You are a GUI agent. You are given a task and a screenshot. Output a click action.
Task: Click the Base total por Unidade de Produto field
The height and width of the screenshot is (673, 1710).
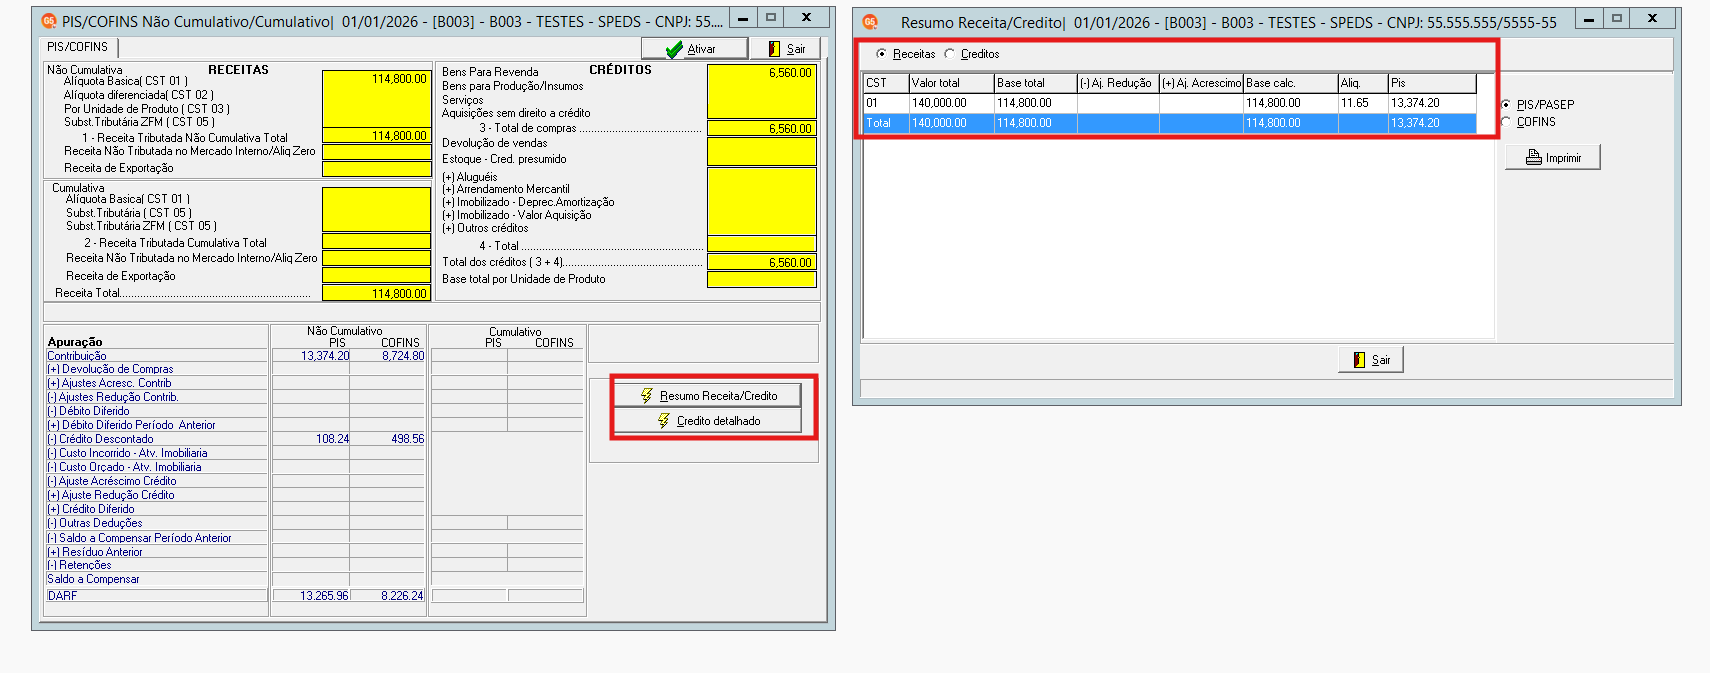[x=762, y=279]
